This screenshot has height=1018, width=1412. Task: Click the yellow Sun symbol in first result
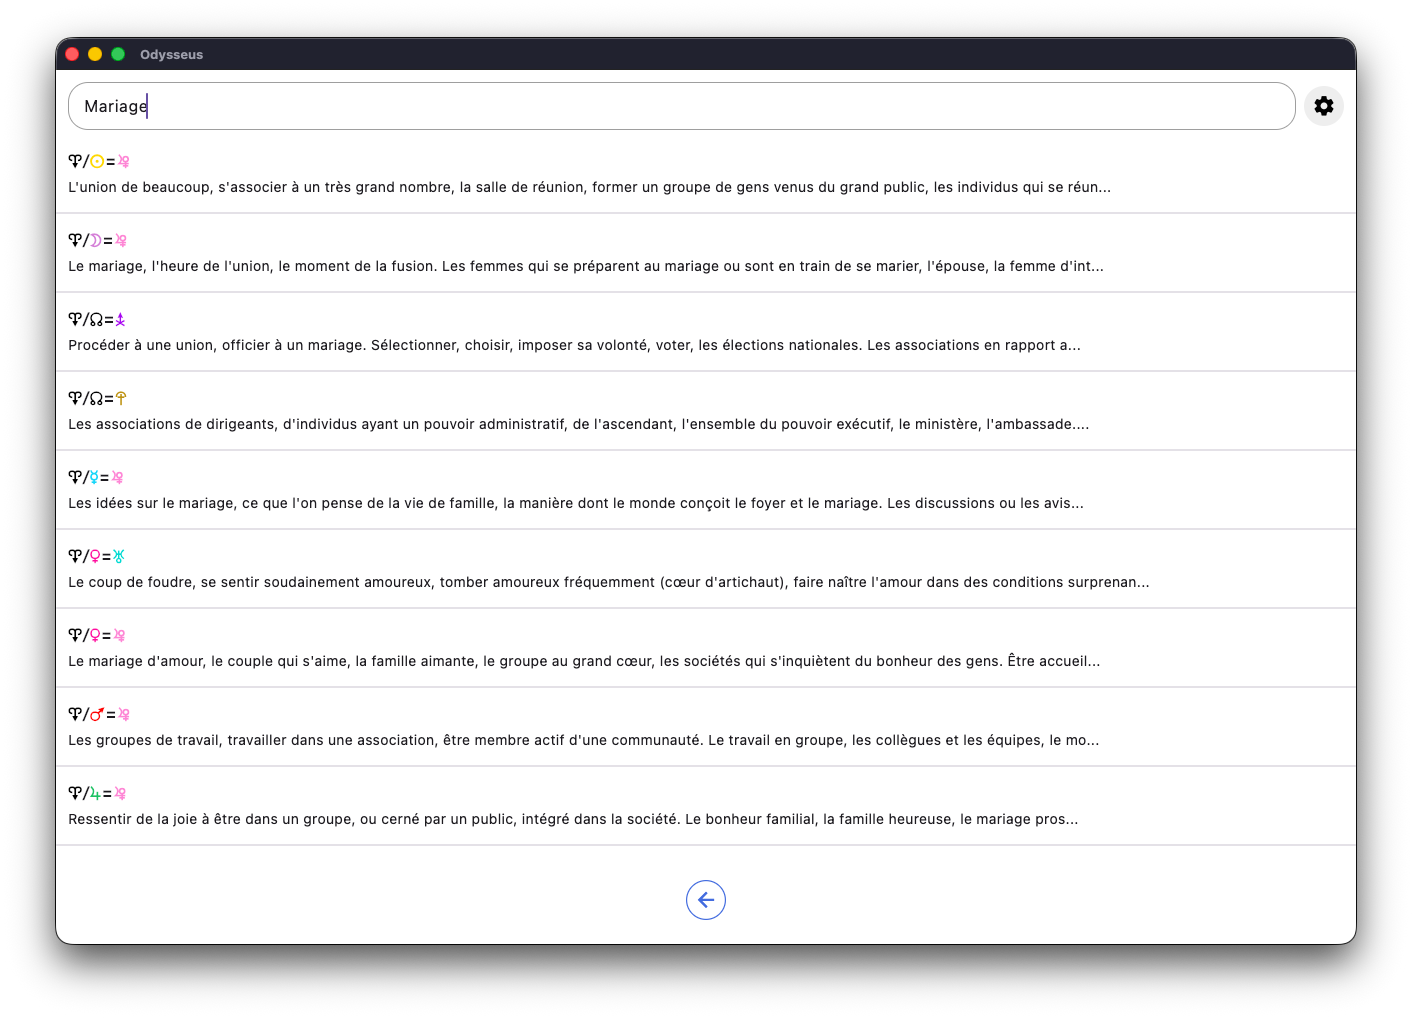click(x=97, y=161)
